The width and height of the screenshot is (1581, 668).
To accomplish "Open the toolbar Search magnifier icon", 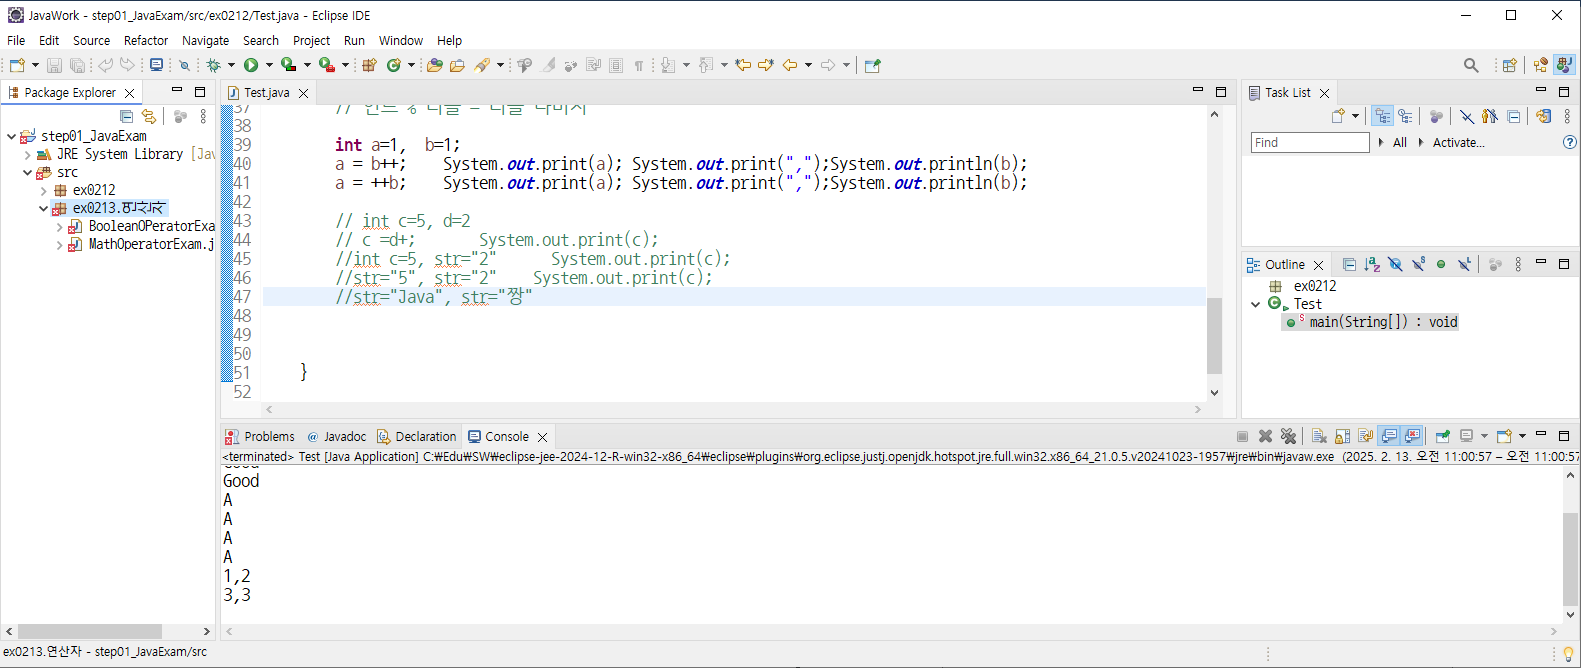I will [1471, 65].
